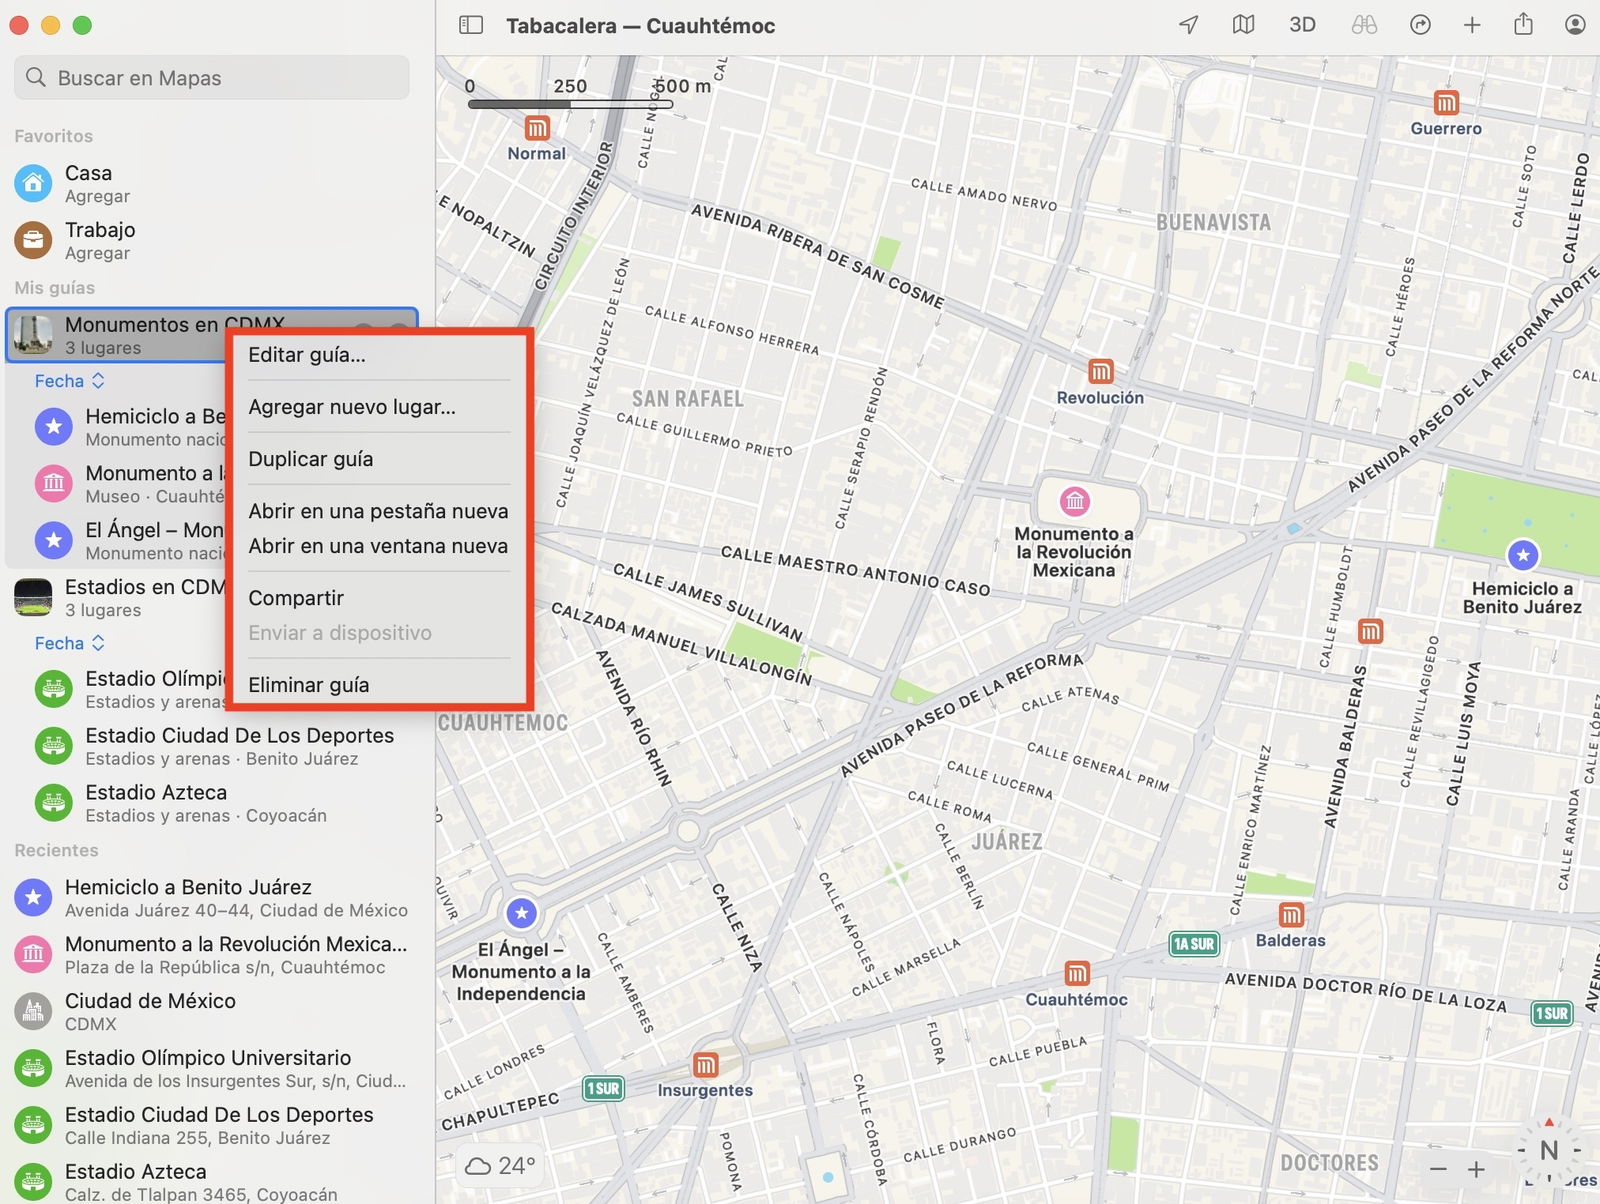Select Estadios en CDMX guide thumbnail
1600x1204 pixels.
33,598
